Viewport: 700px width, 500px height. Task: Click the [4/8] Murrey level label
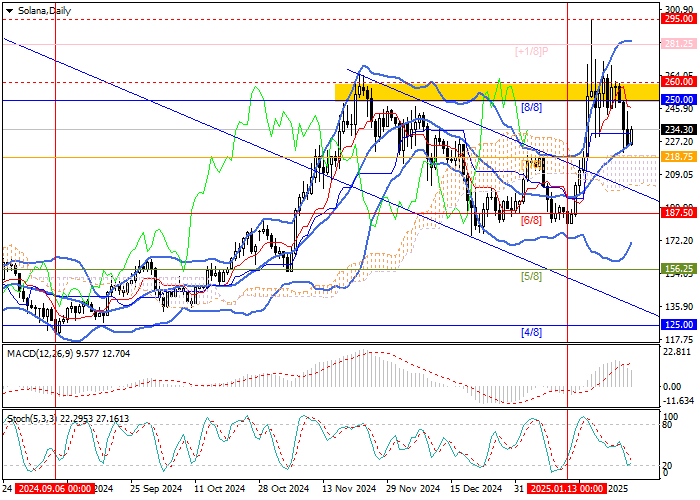click(530, 332)
